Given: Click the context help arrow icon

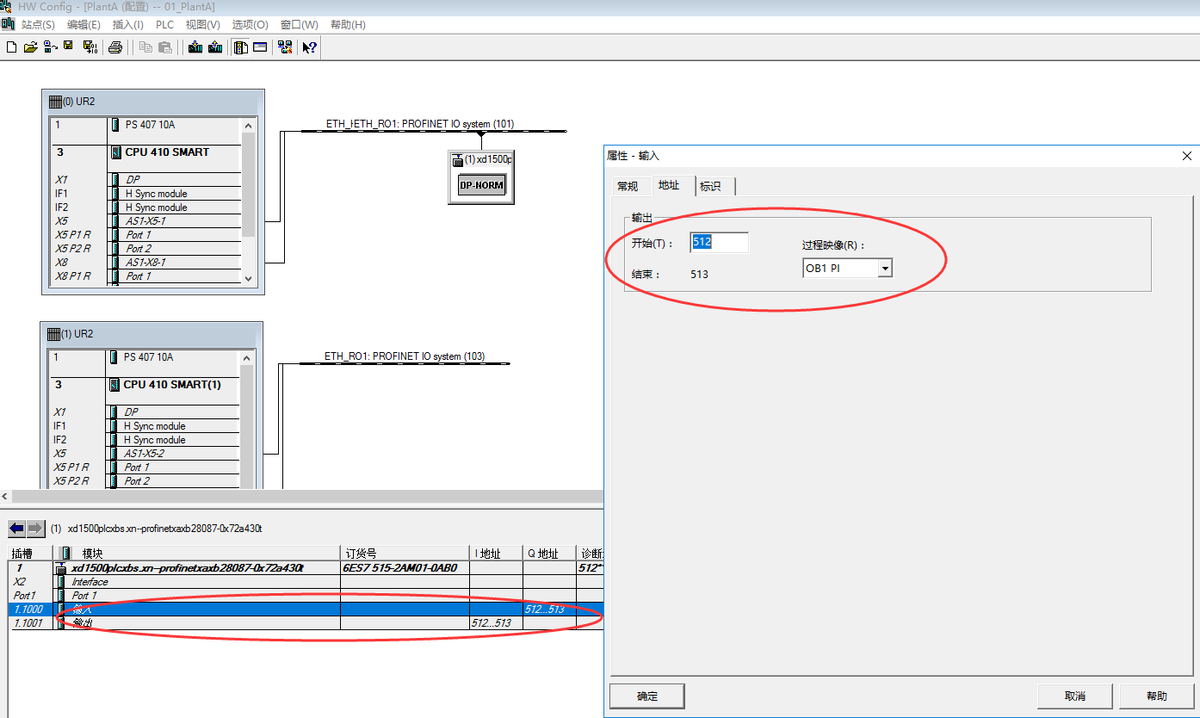Looking at the screenshot, I should (x=310, y=47).
